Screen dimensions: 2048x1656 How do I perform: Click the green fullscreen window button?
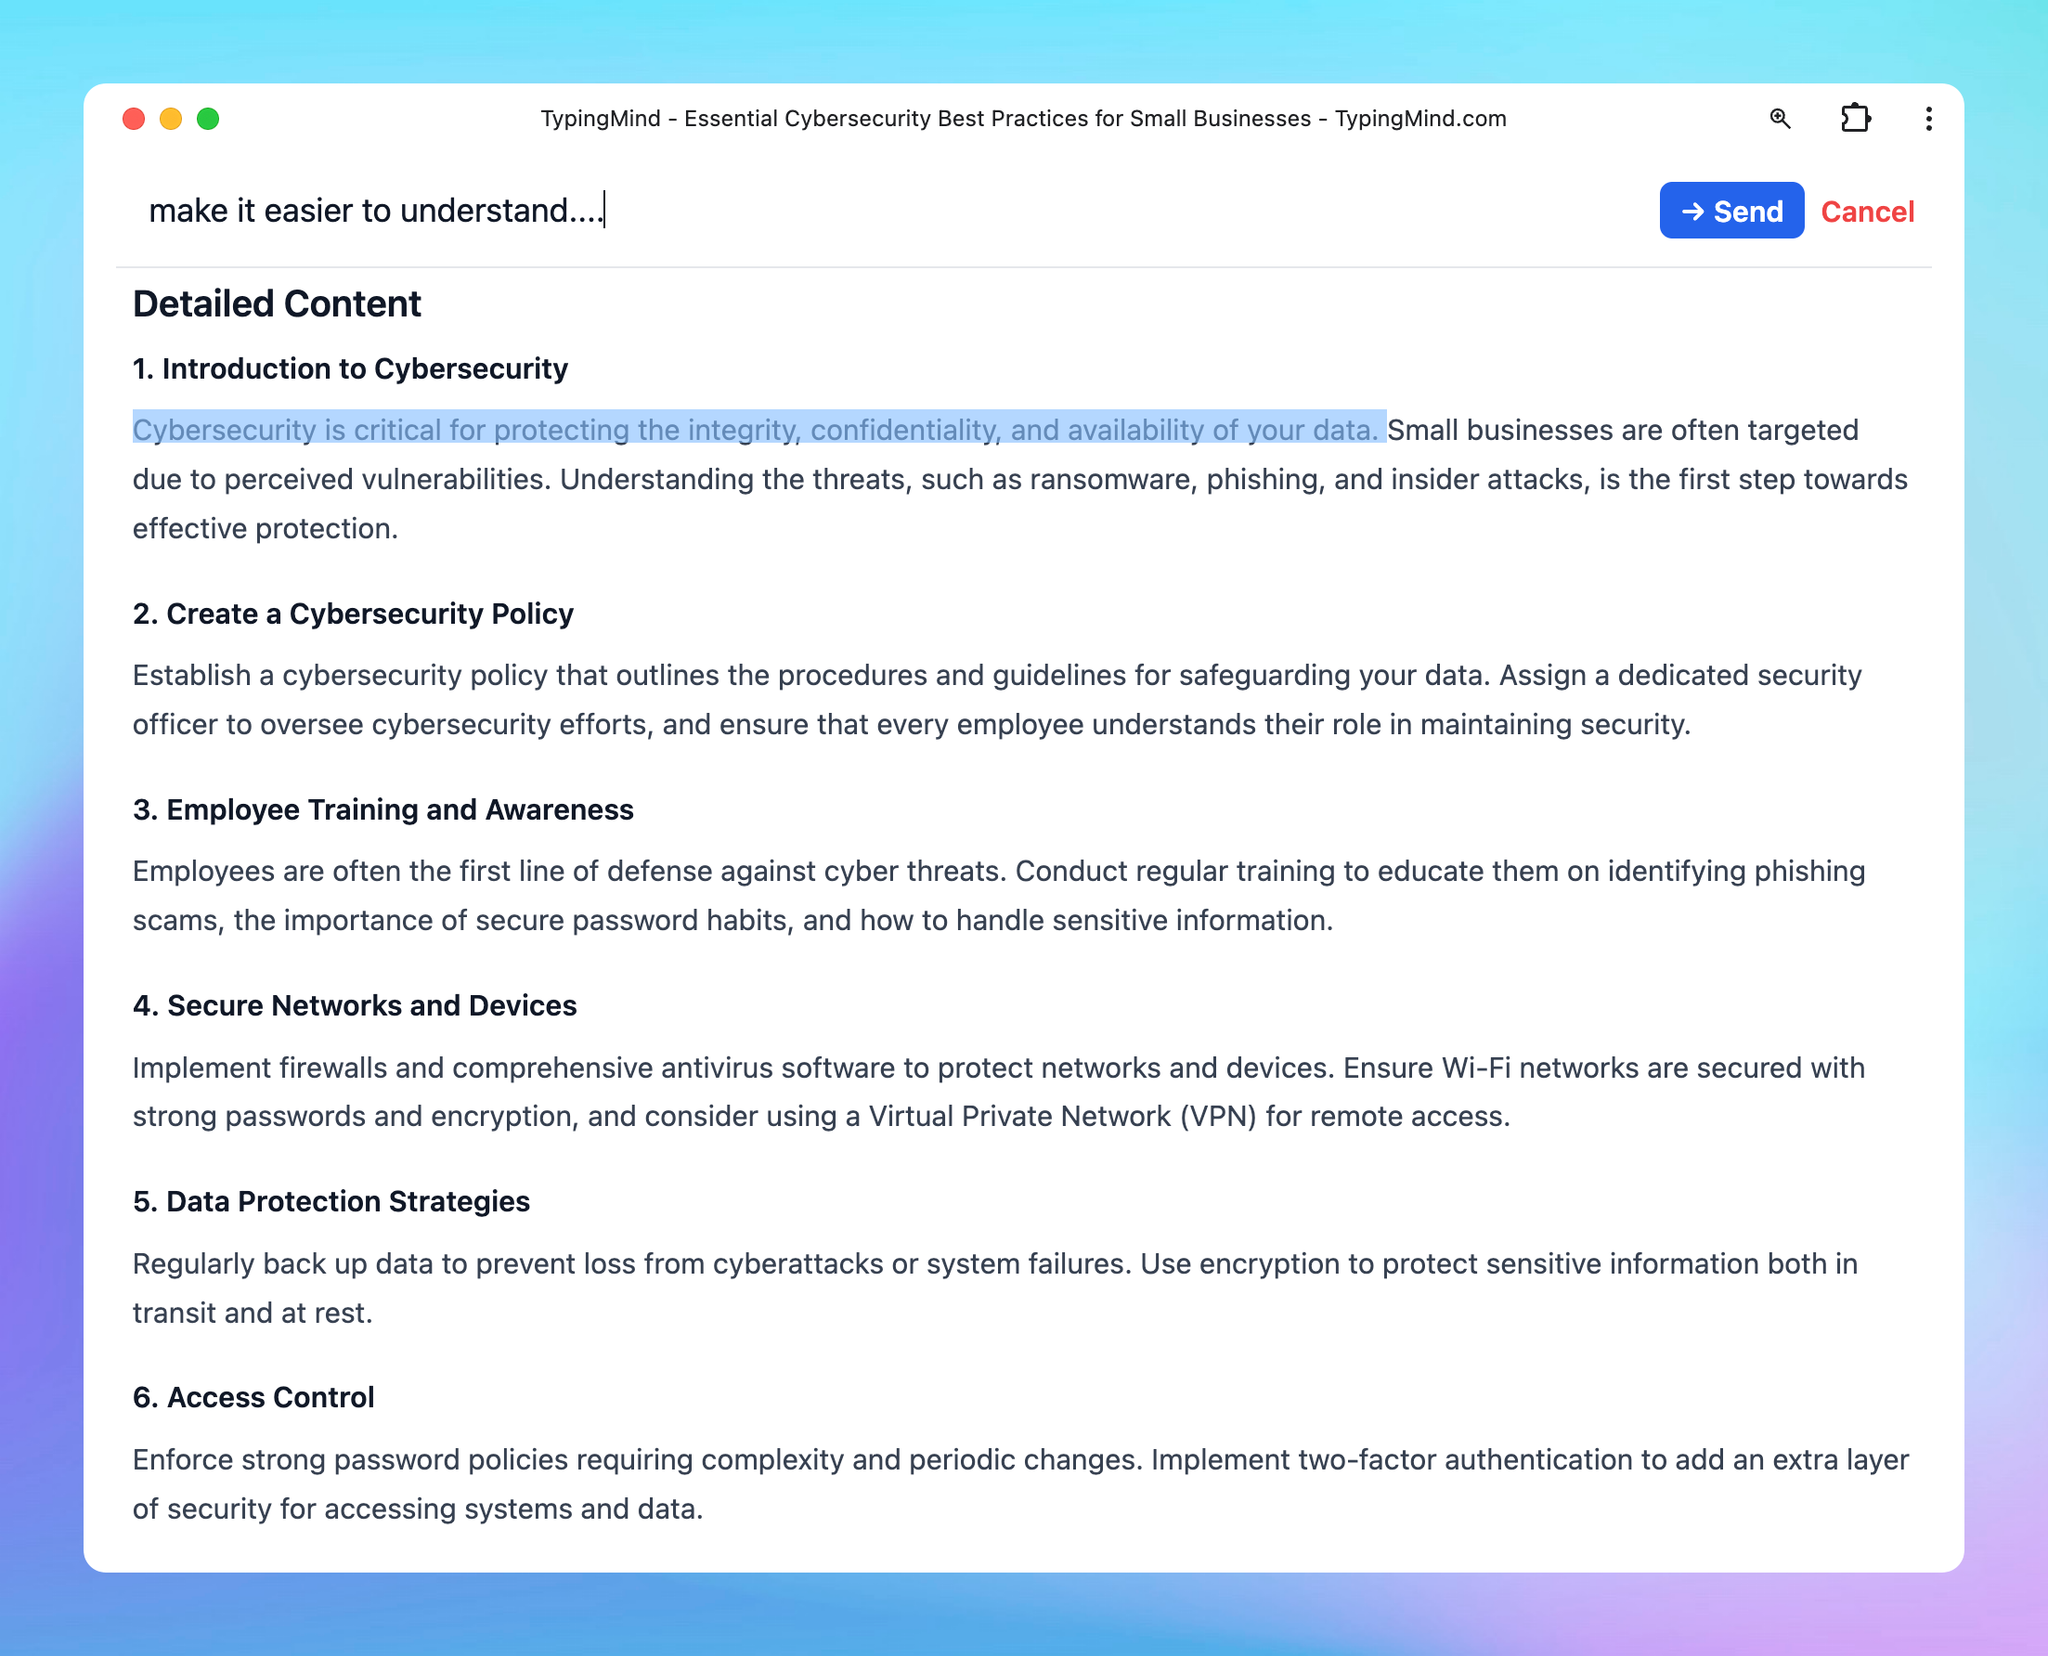[208, 119]
